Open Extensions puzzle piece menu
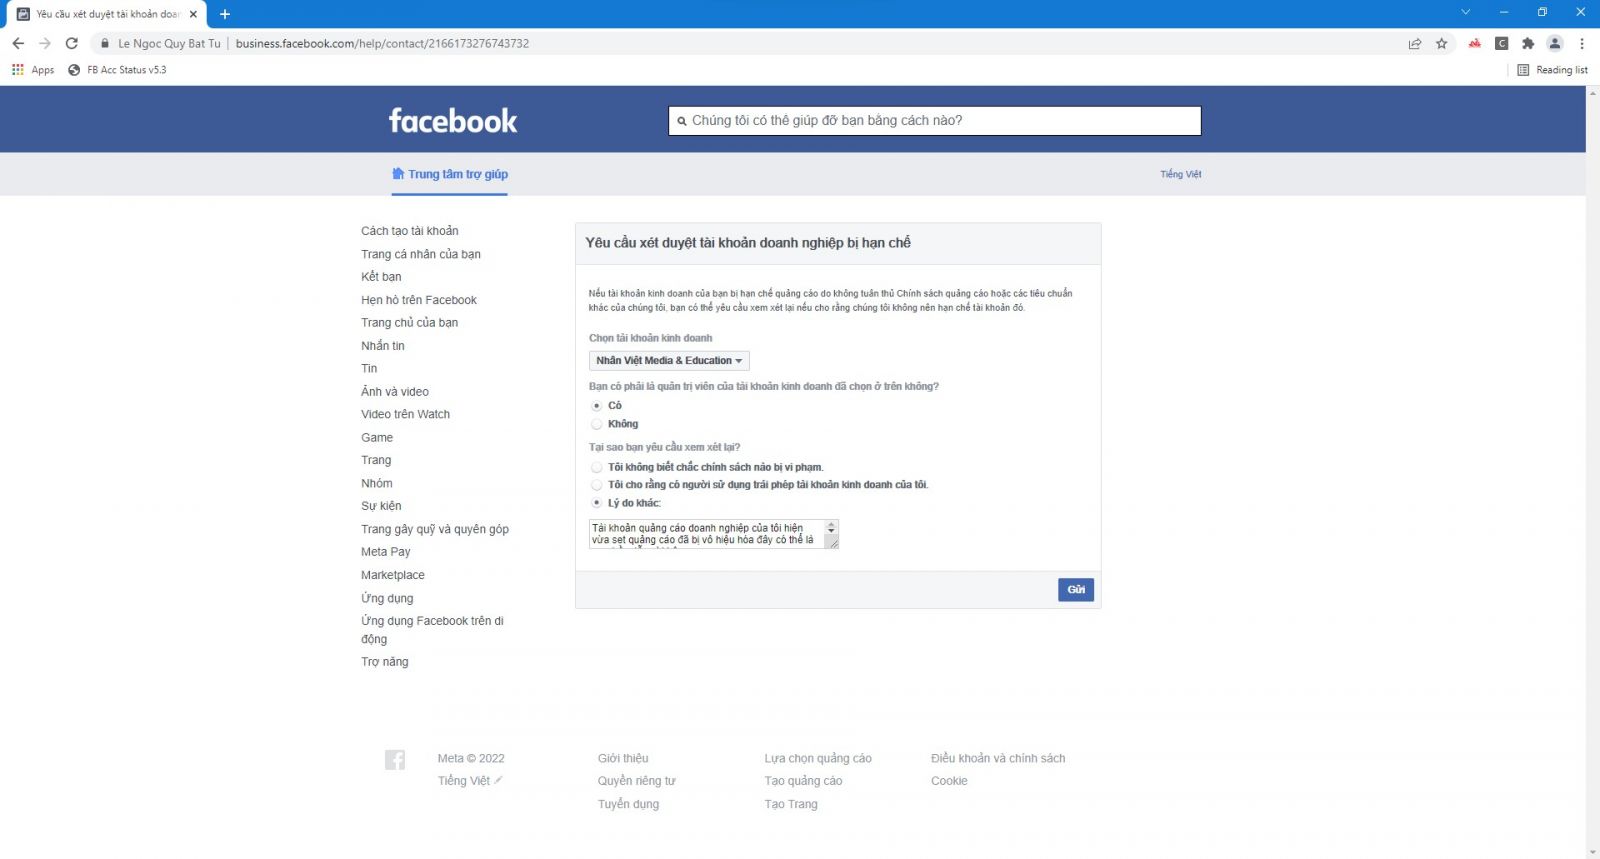The image size is (1600, 859). [x=1528, y=43]
